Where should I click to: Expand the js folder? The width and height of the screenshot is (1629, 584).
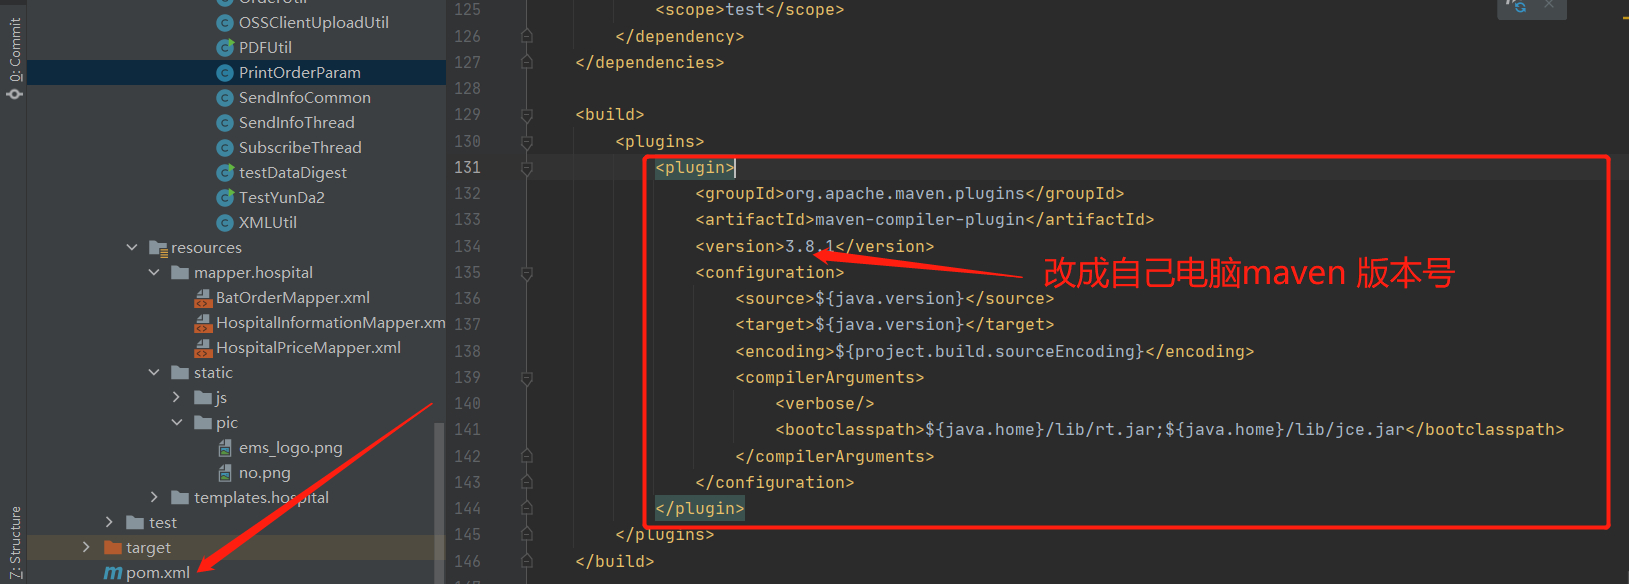pyautogui.click(x=177, y=397)
